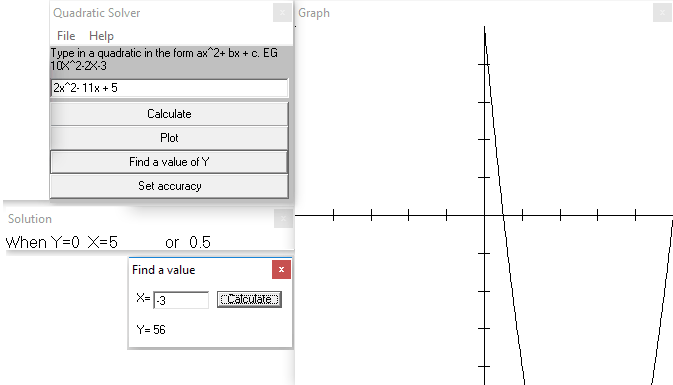Viewport: 673px width, 385px height.
Task: Click Calculate in the Find a value dialog
Action: pyautogui.click(x=249, y=299)
